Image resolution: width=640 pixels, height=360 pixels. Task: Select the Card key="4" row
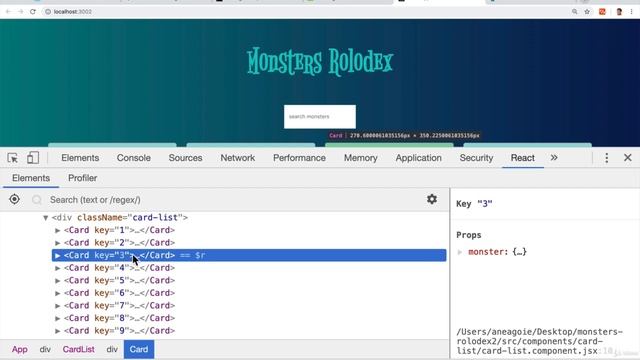pos(249,268)
